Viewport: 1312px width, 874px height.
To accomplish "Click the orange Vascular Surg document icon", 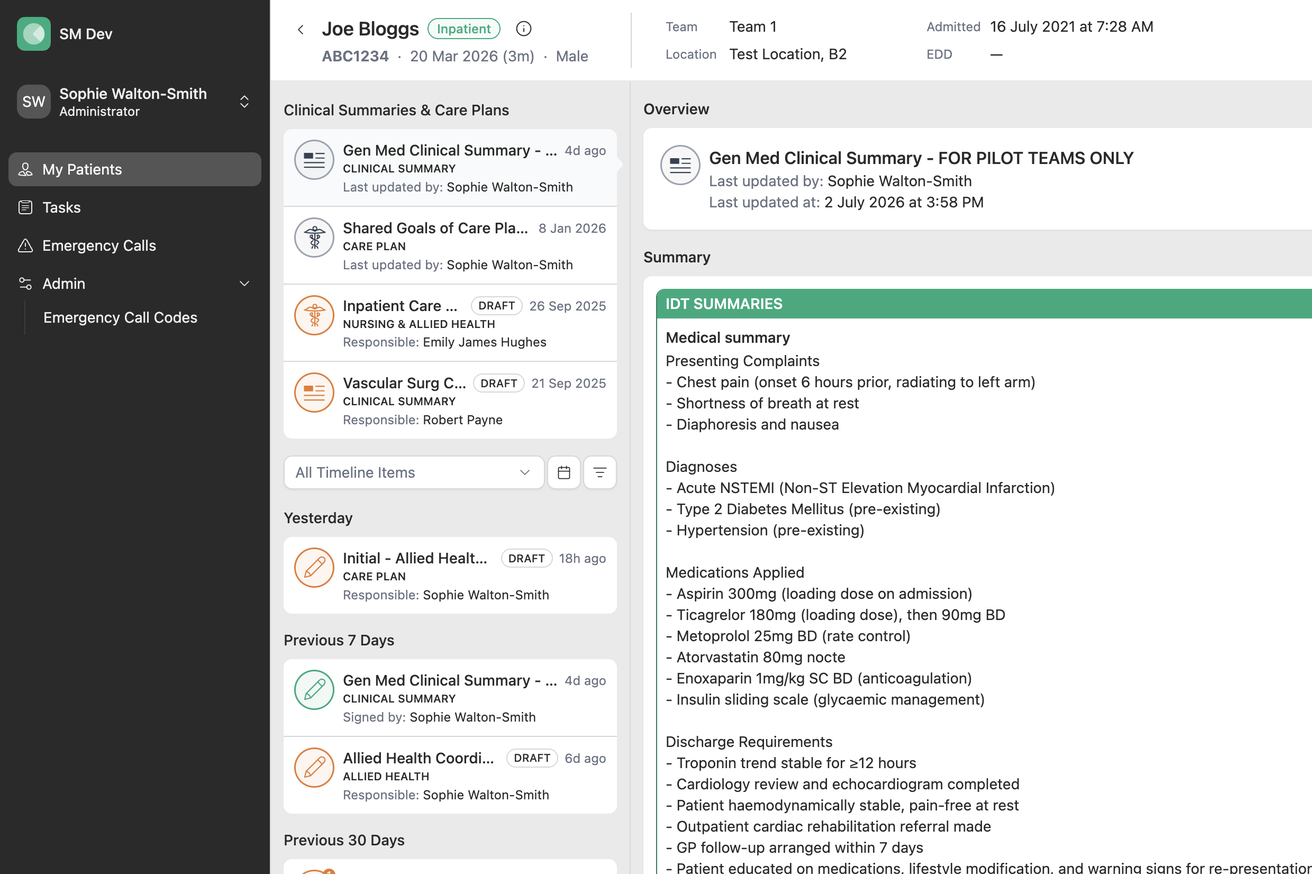I will 314,392.
